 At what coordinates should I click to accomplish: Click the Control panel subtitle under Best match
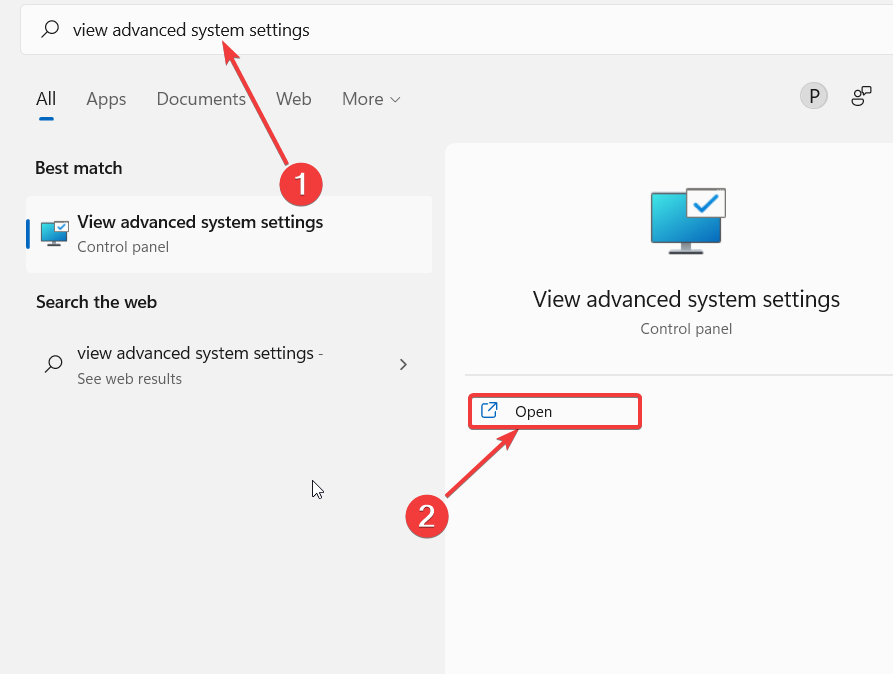click(121, 246)
